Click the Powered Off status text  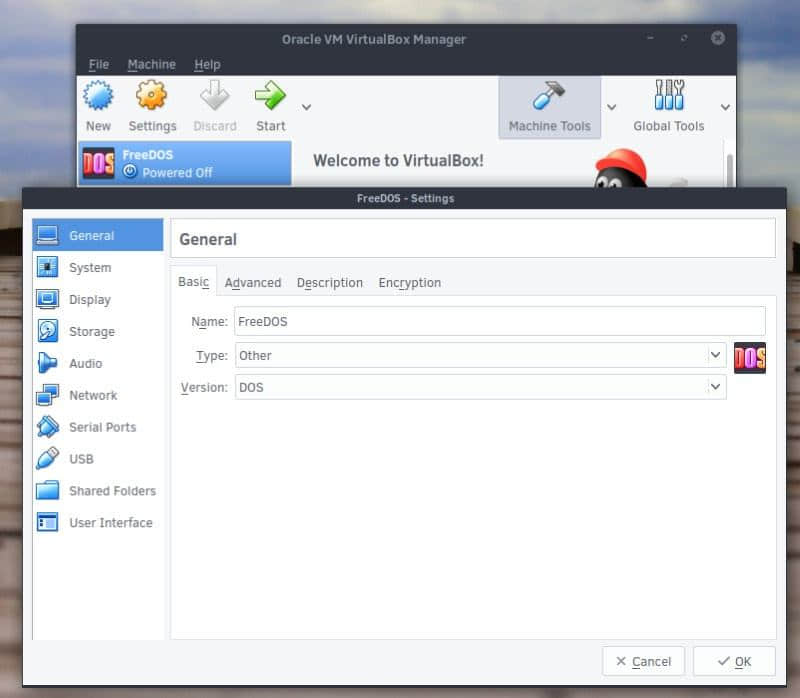(177, 173)
